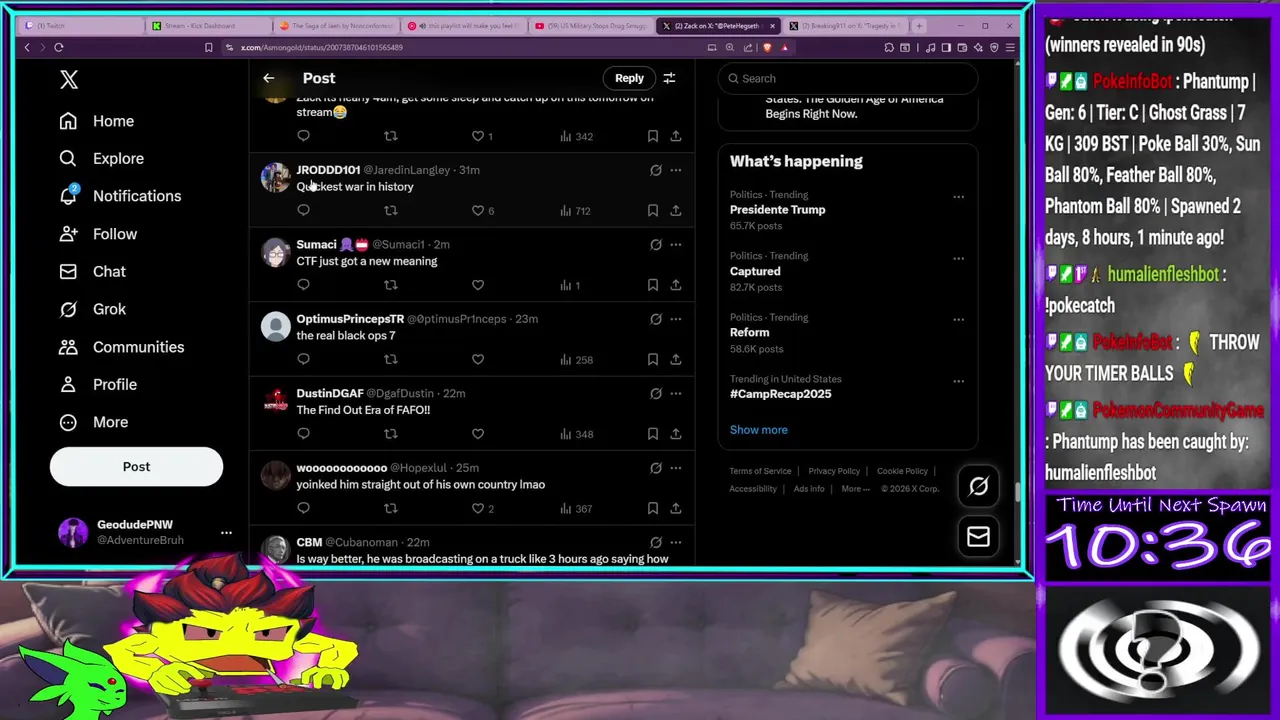Reload the page in the browser

[59, 47]
